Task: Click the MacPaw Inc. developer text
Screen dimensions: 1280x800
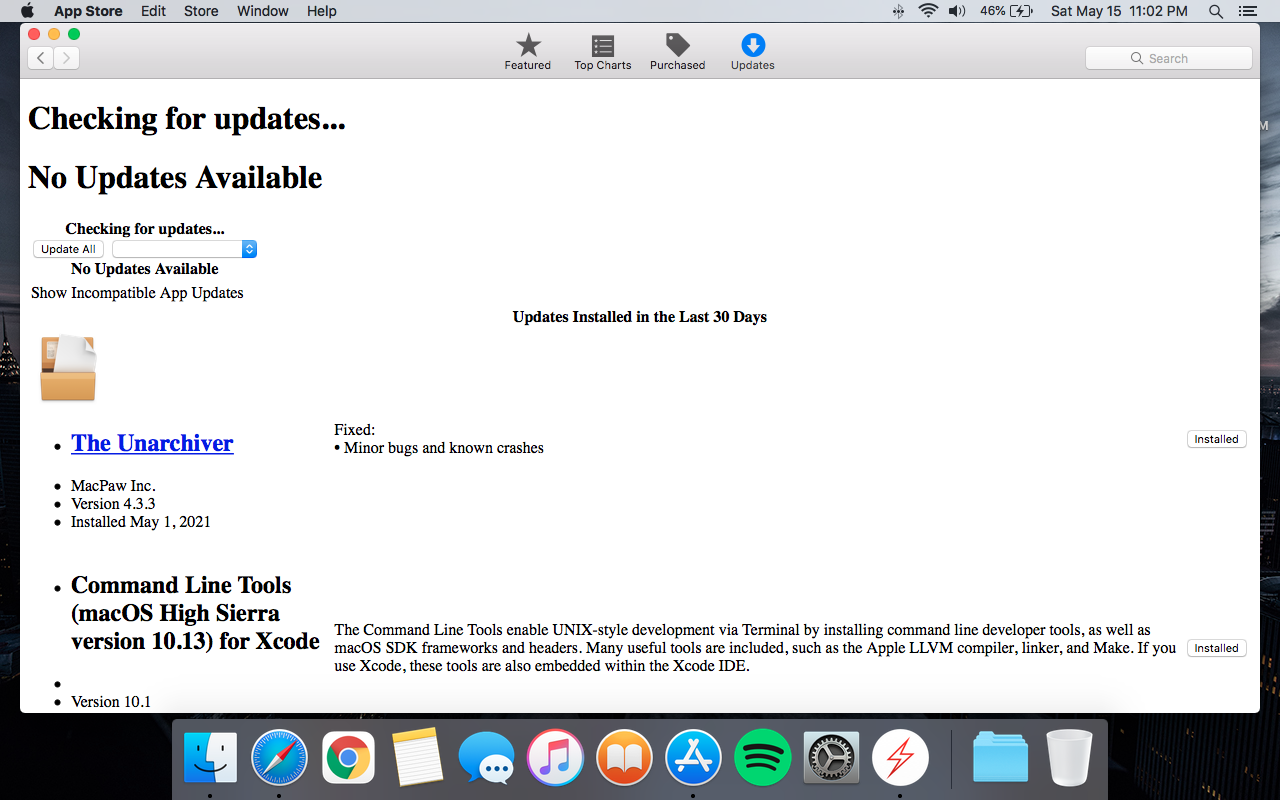Action: click(113, 486)
